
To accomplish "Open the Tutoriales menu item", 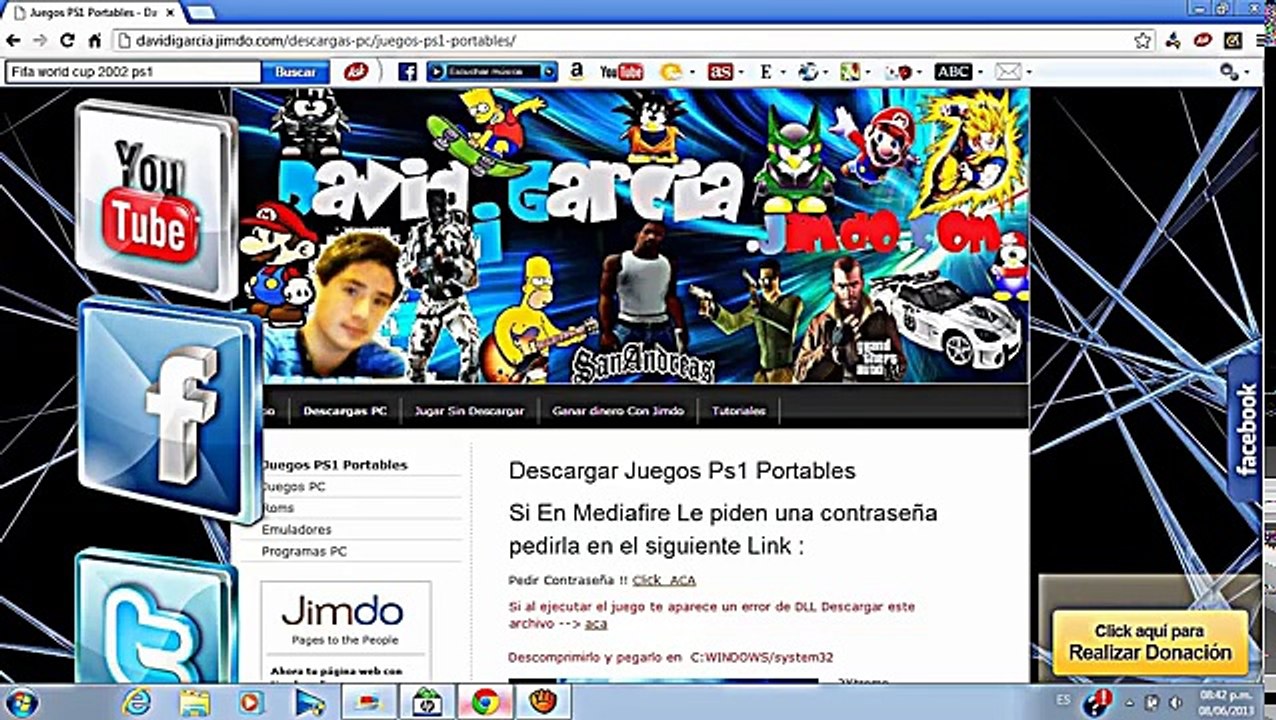I will (738, 411).
